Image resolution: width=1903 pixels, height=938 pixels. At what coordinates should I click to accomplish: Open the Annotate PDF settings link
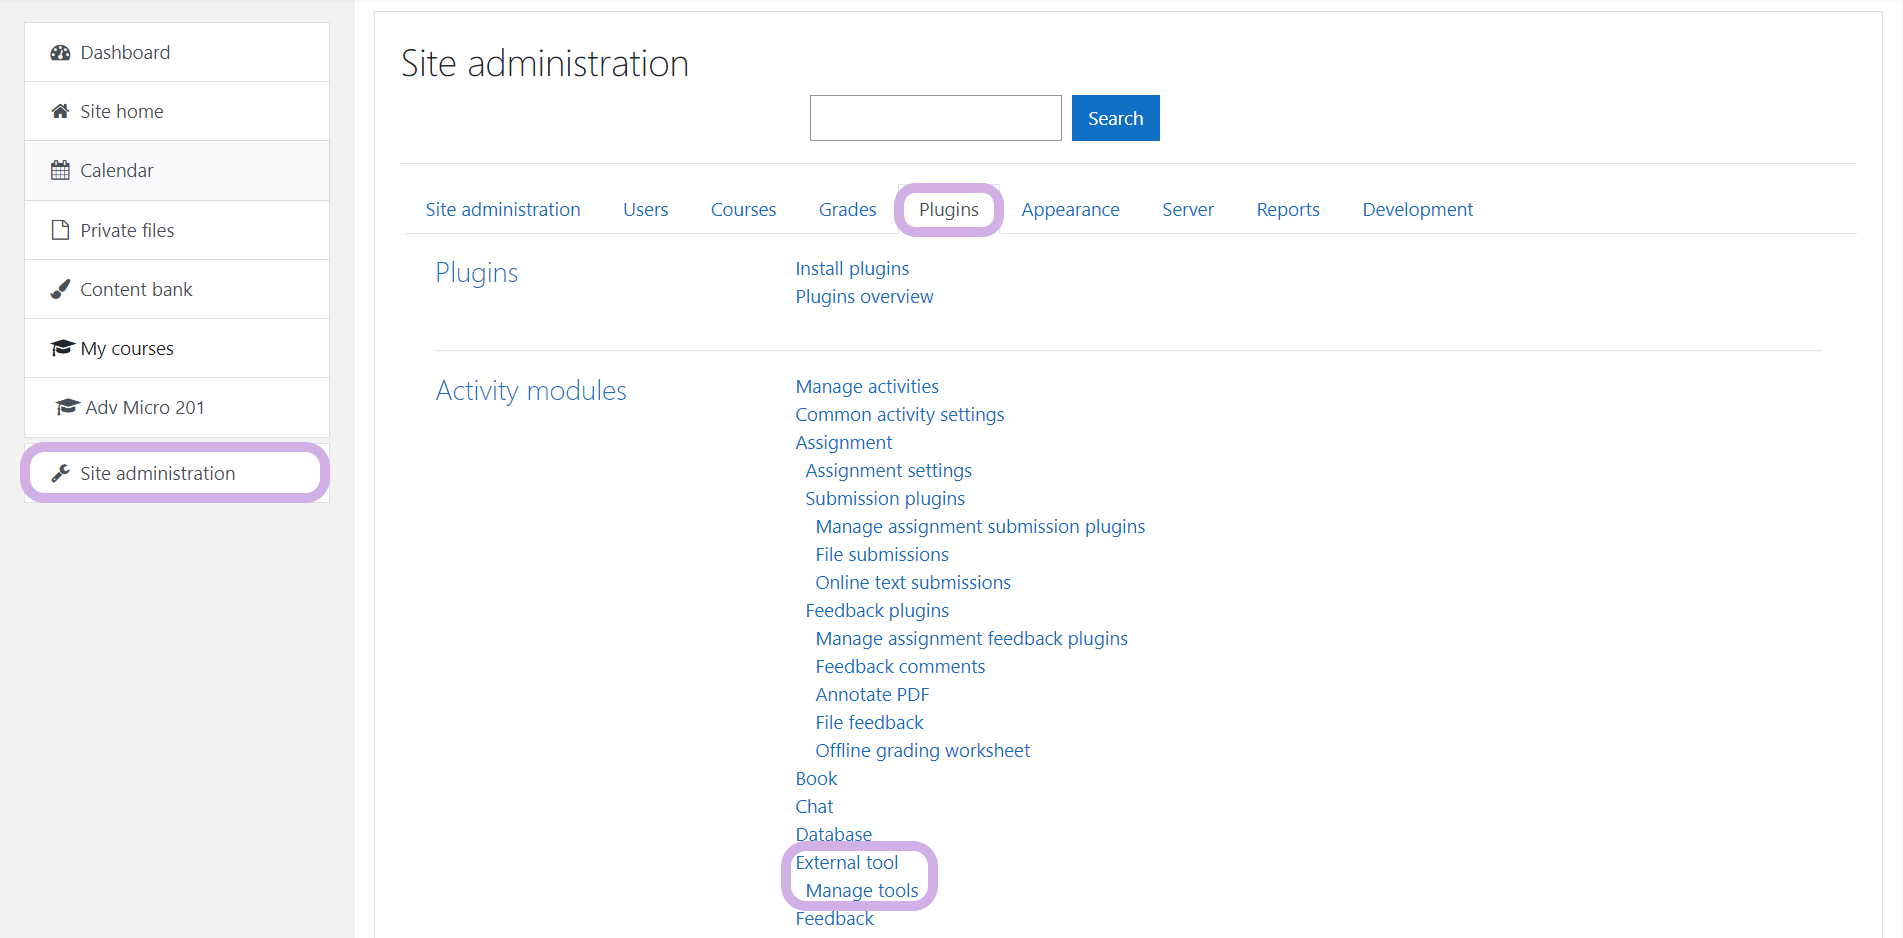[872, 695]
